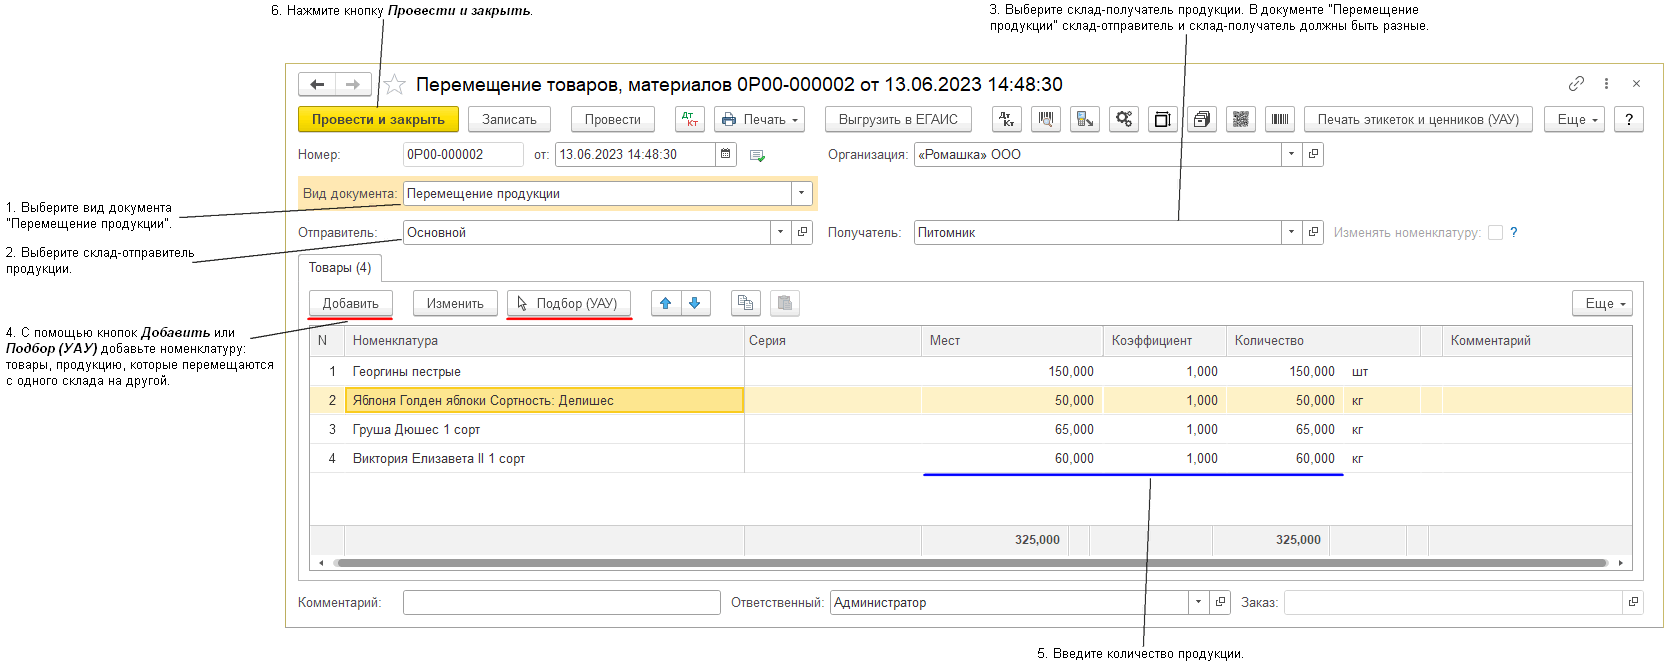This screenshot has width=1664, height=664.
Task: Click the copy rows icon
Action: [745, 304]
